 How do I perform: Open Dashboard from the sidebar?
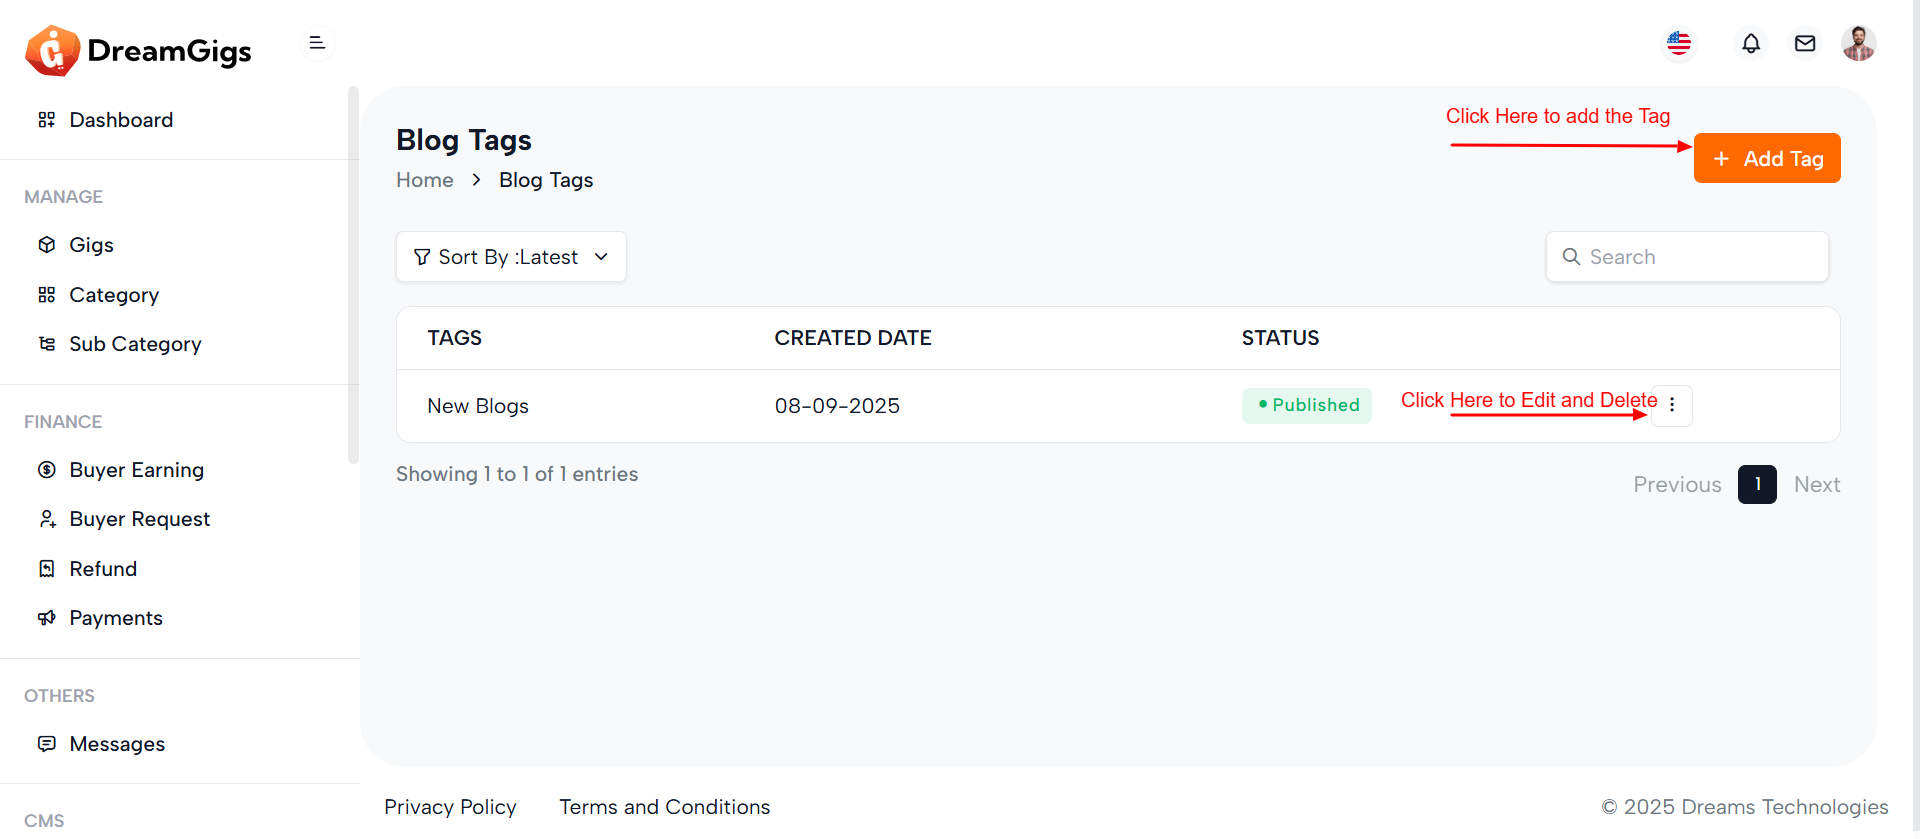click(x=121, y=120)
